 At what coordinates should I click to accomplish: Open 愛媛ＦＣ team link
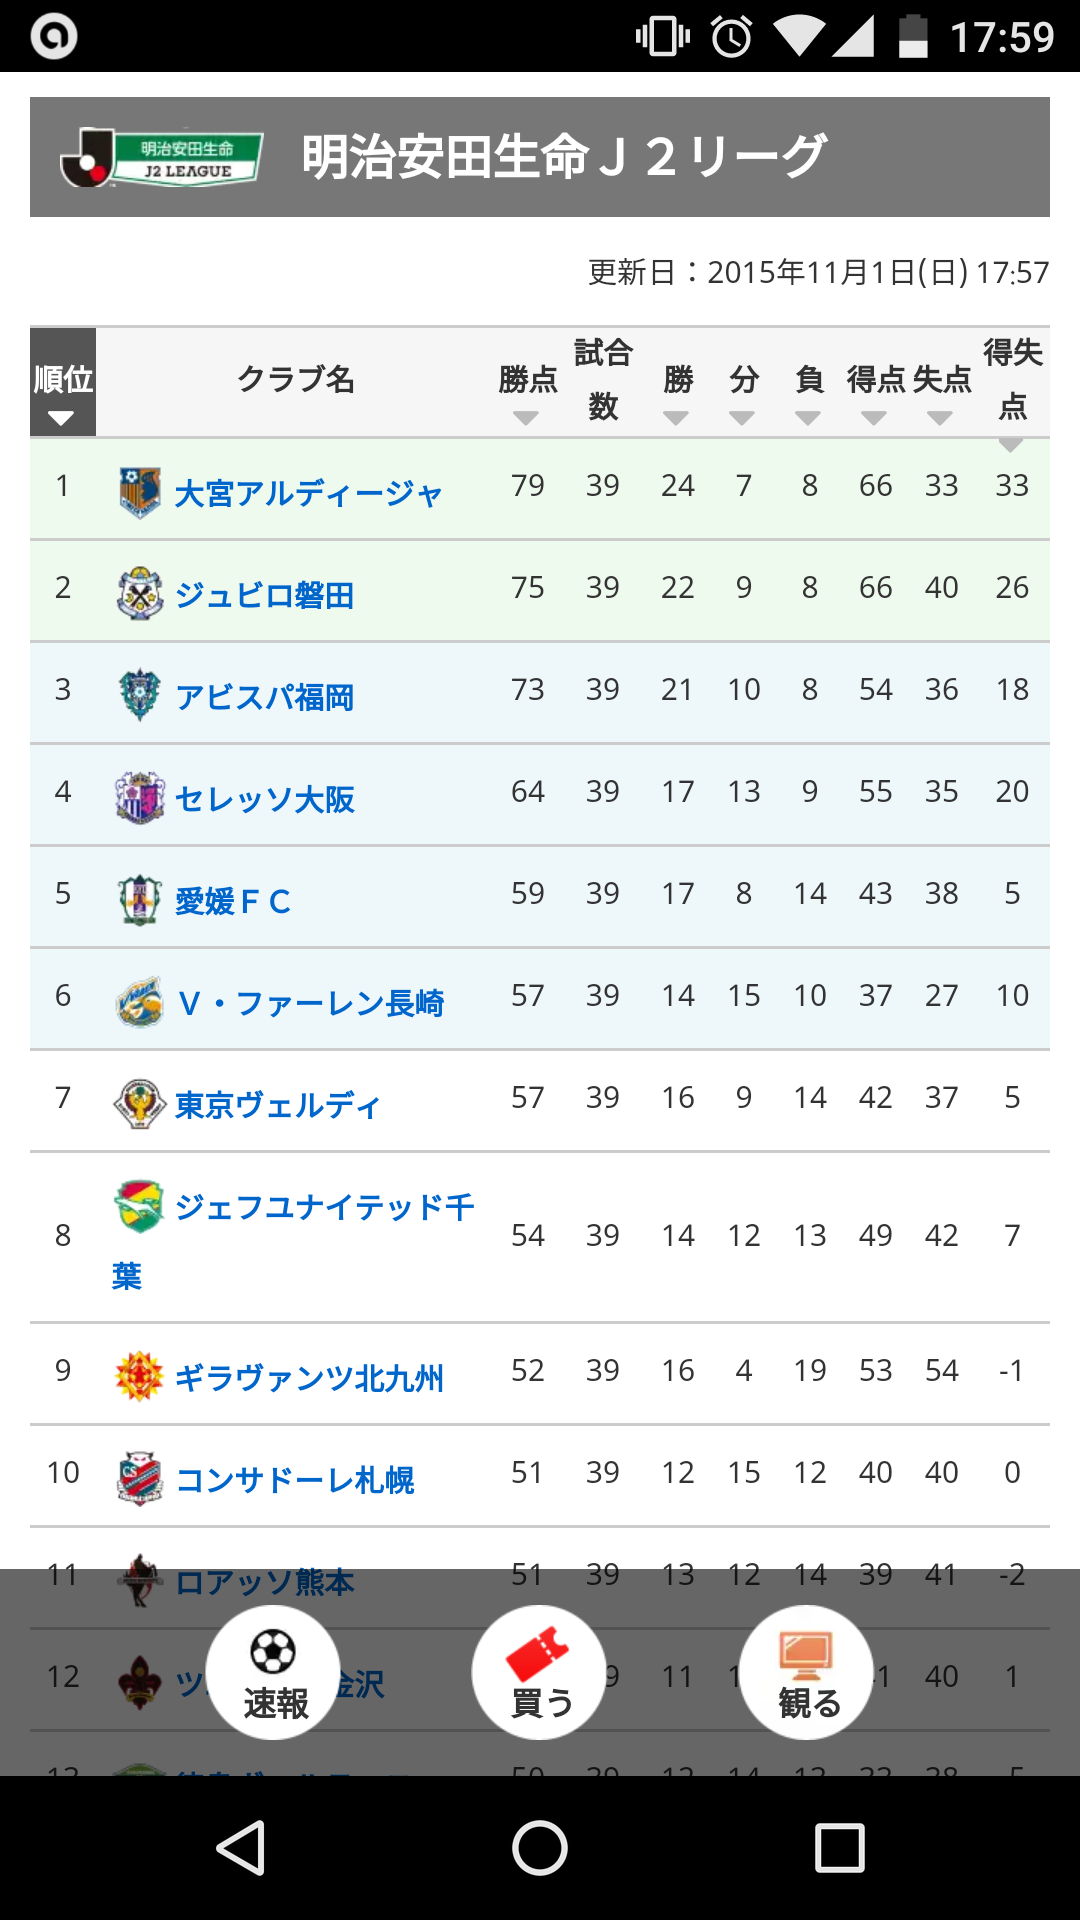233,901
